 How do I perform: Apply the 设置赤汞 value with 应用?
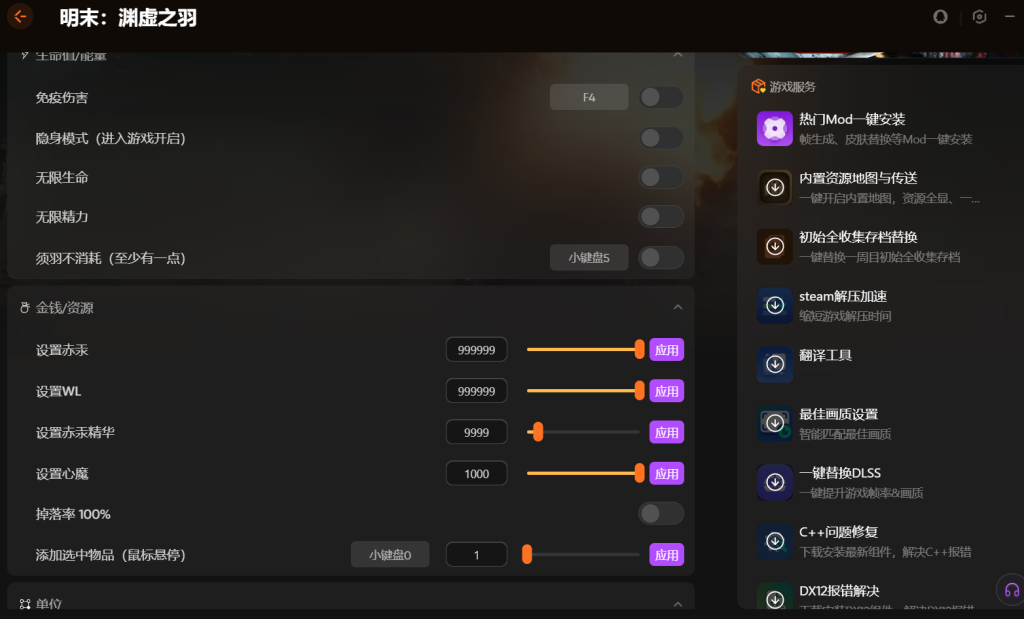click(x=666, y=350)
